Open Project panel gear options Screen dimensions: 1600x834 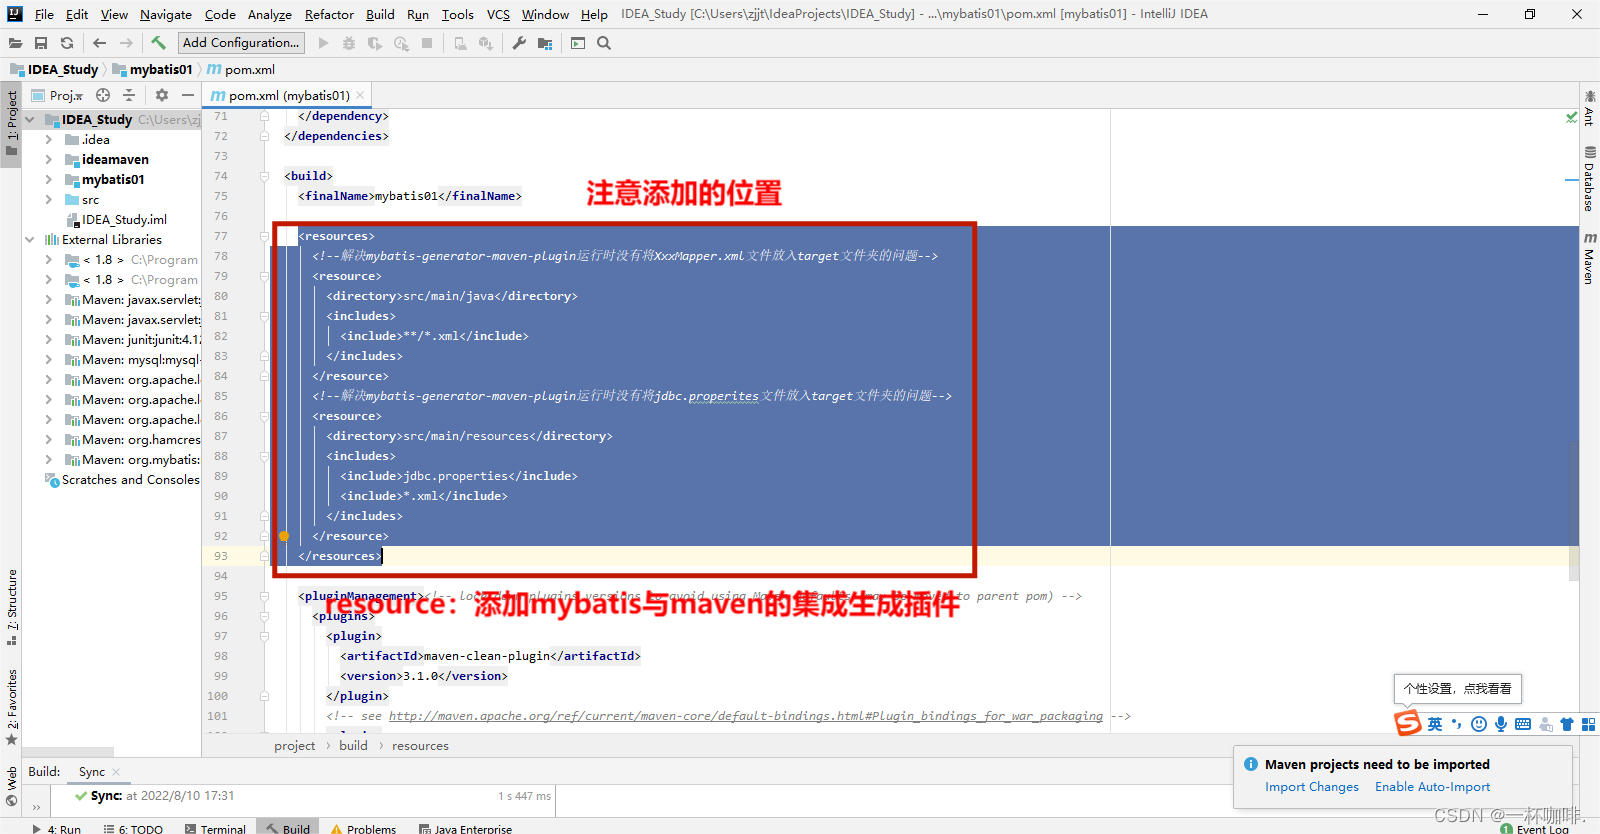point(162,95)
